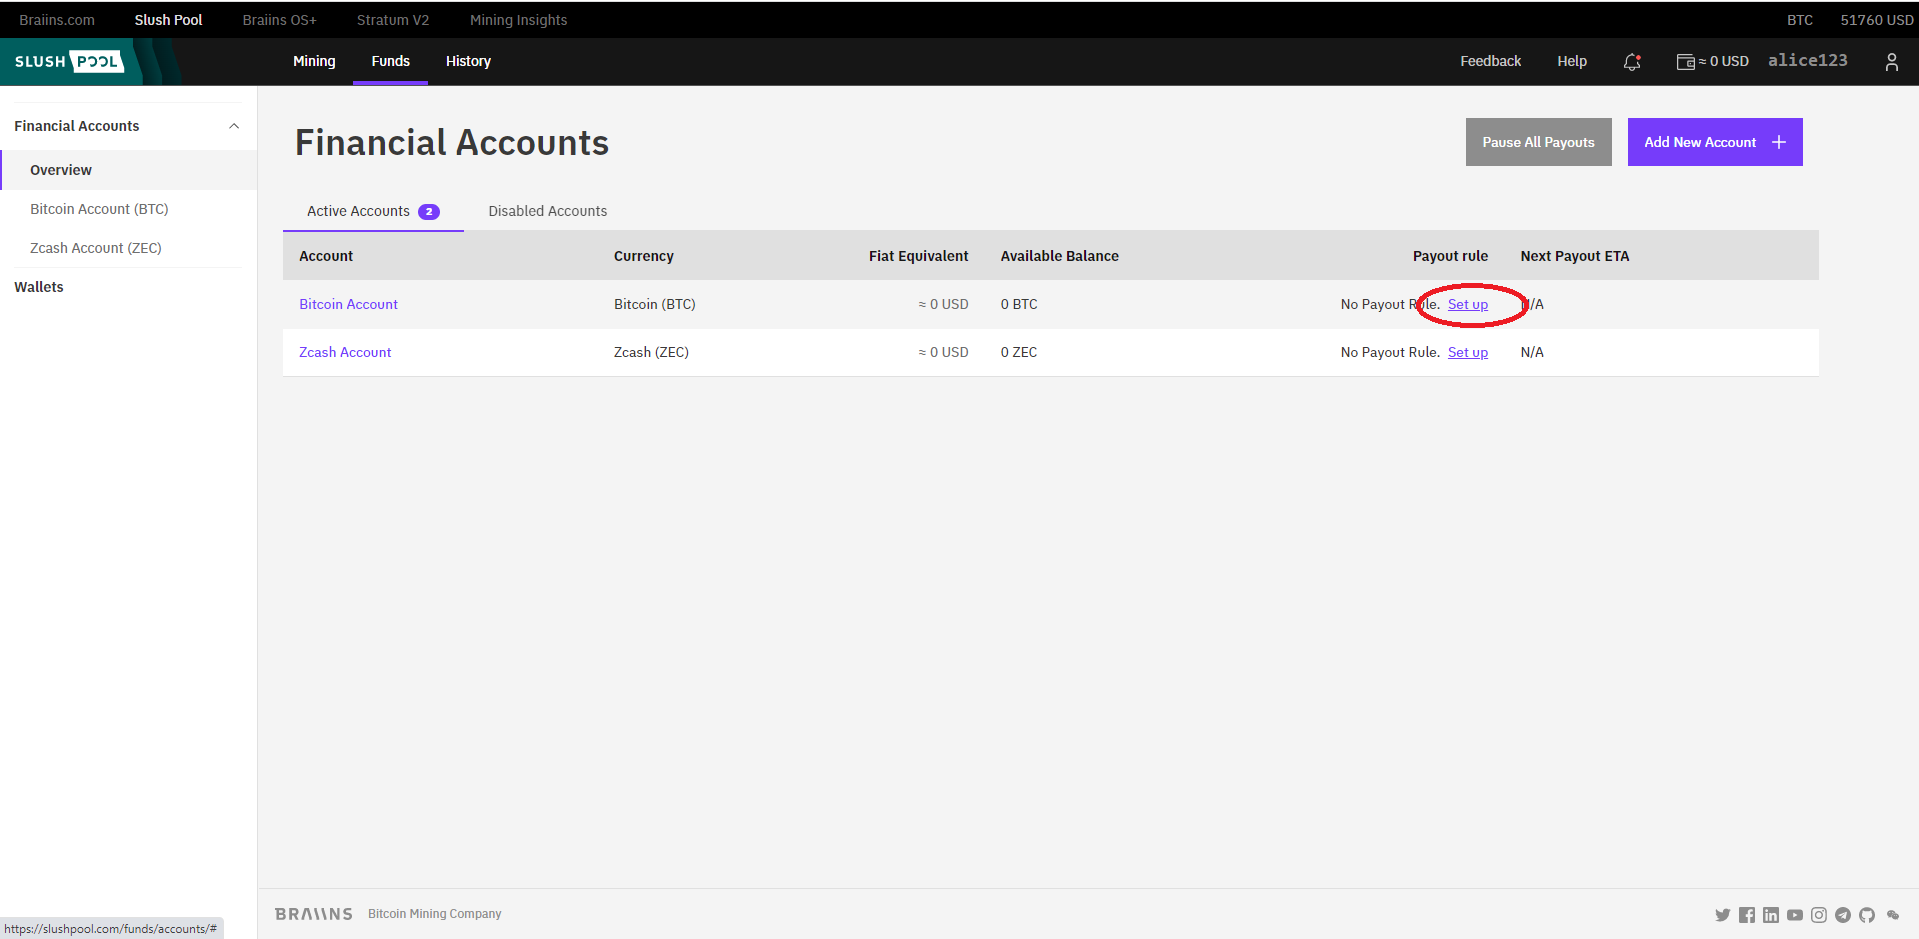Open Braiins OS+ in top bar
This screenshot has width=1919, height=939.
click(x=280, y=20)
